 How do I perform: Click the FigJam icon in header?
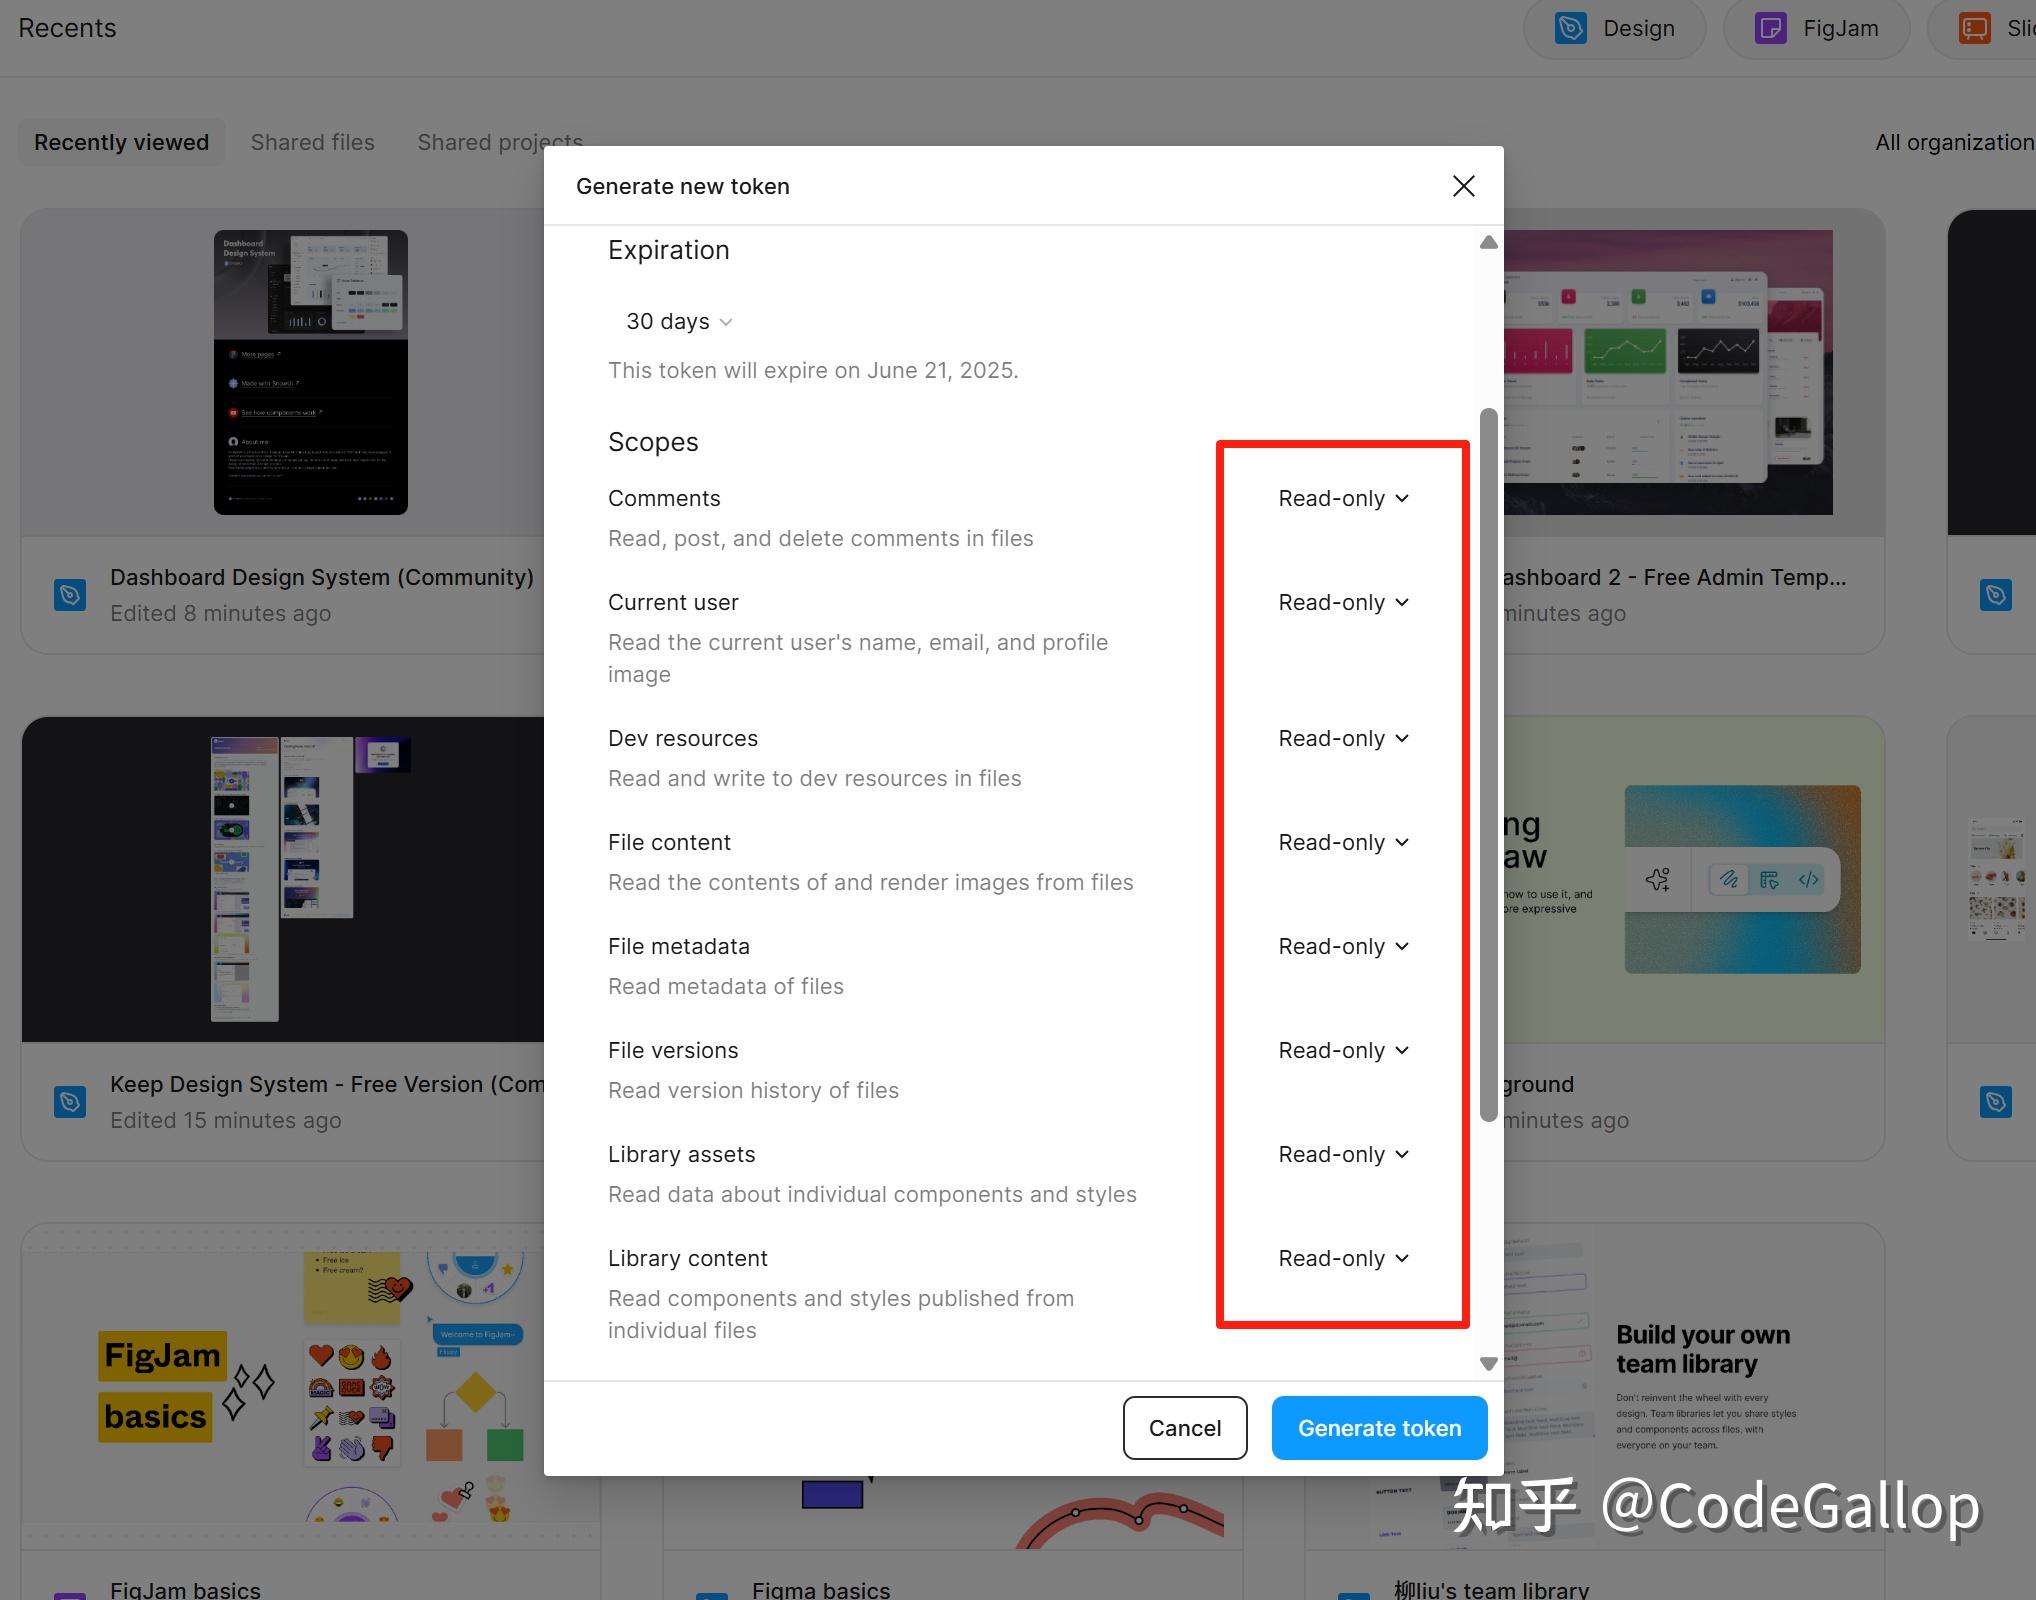1770,28
